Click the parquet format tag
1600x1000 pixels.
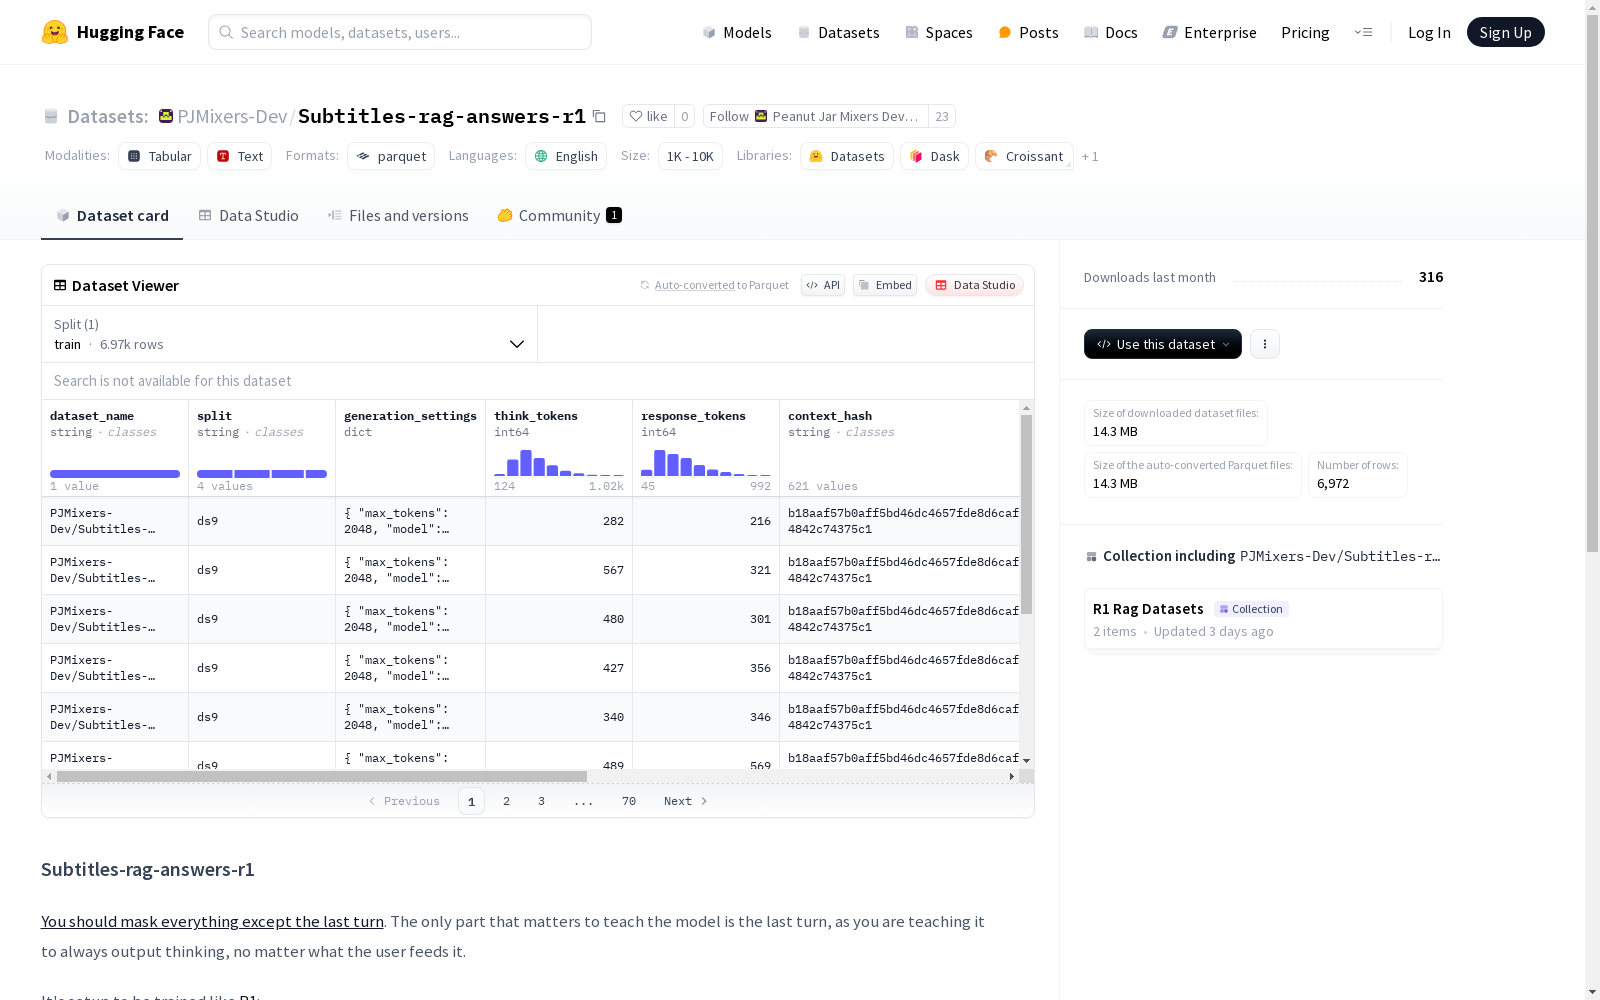pos(391,156)
